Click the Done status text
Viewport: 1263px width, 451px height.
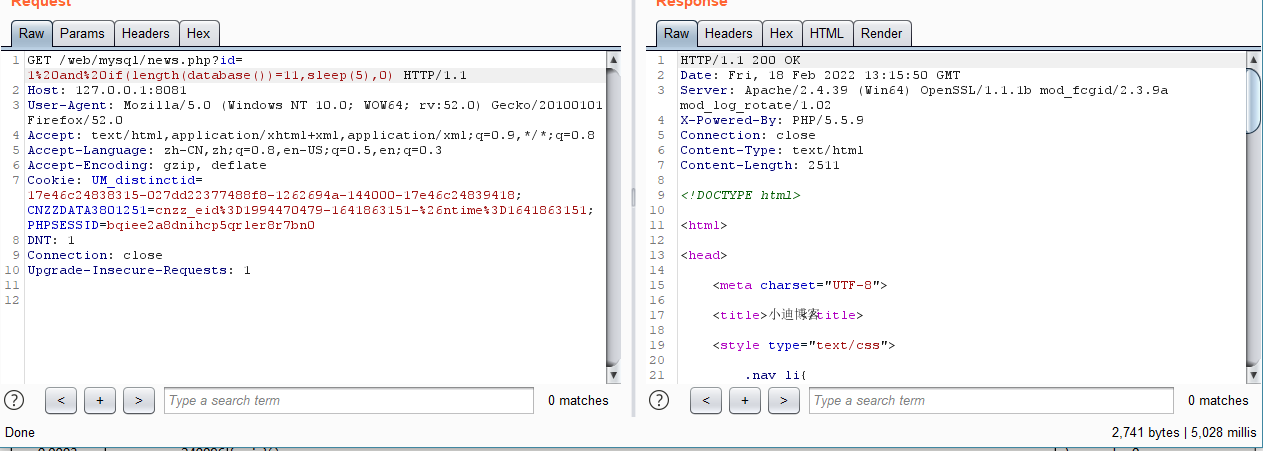tap(22, 433)
